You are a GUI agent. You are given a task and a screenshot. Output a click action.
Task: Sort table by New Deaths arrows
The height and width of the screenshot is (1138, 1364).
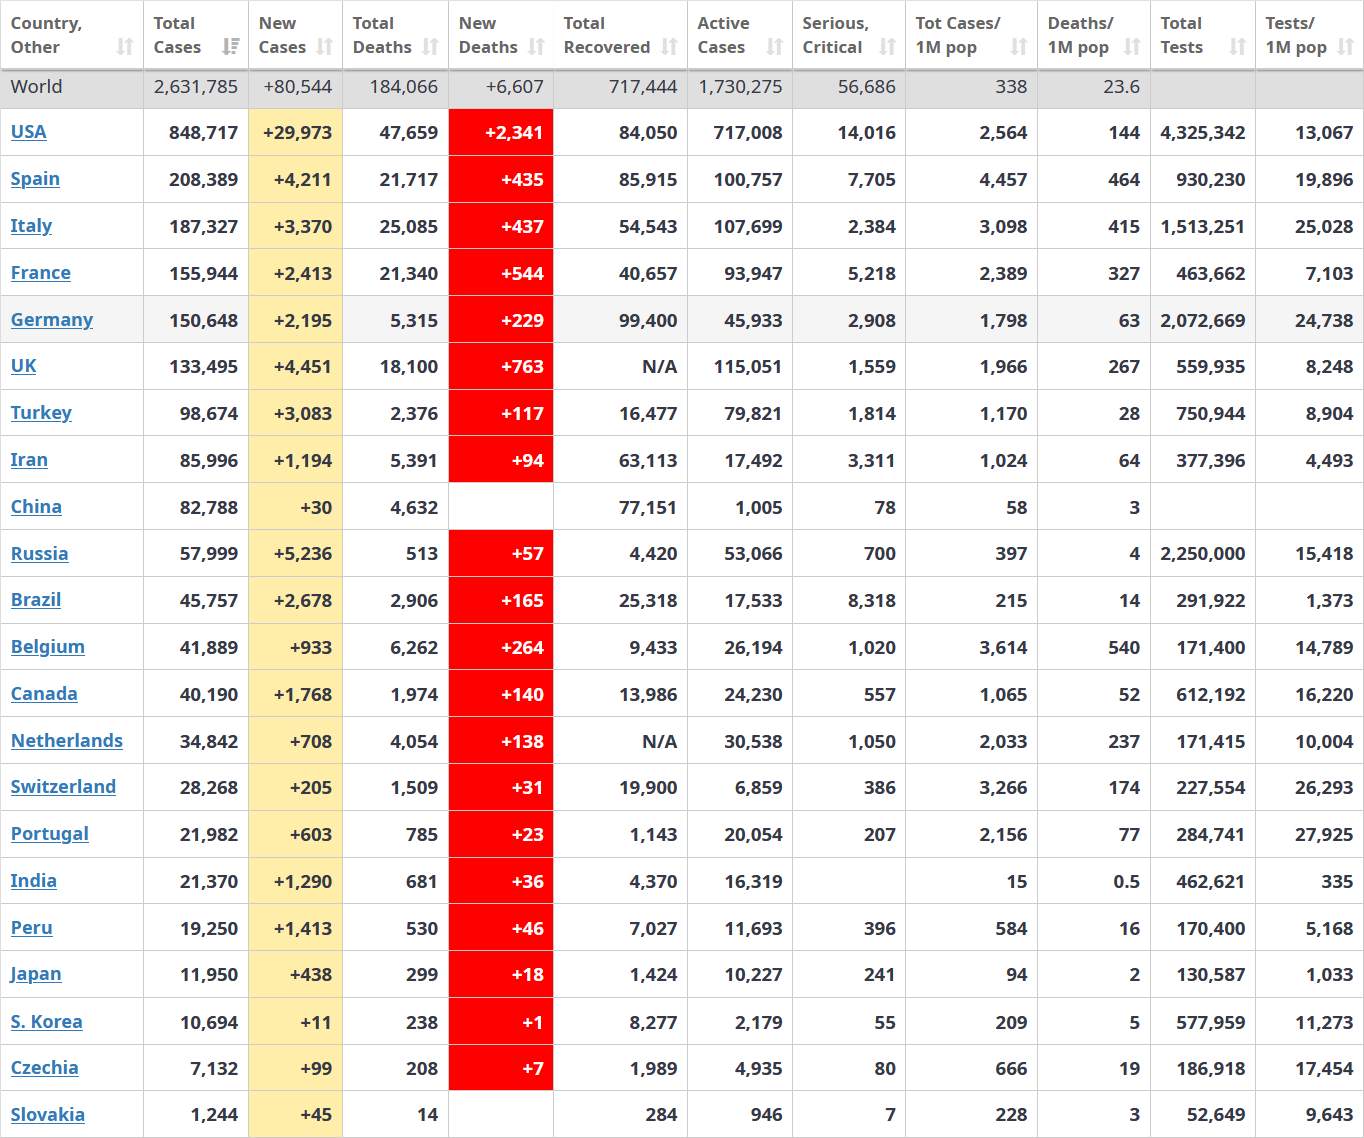click(536, 47)
